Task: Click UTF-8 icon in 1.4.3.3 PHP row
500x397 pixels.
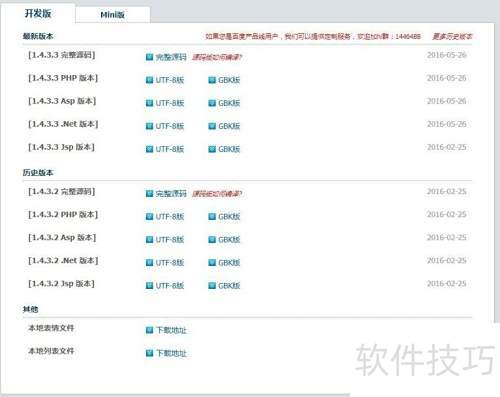Action: coord(149,80)
